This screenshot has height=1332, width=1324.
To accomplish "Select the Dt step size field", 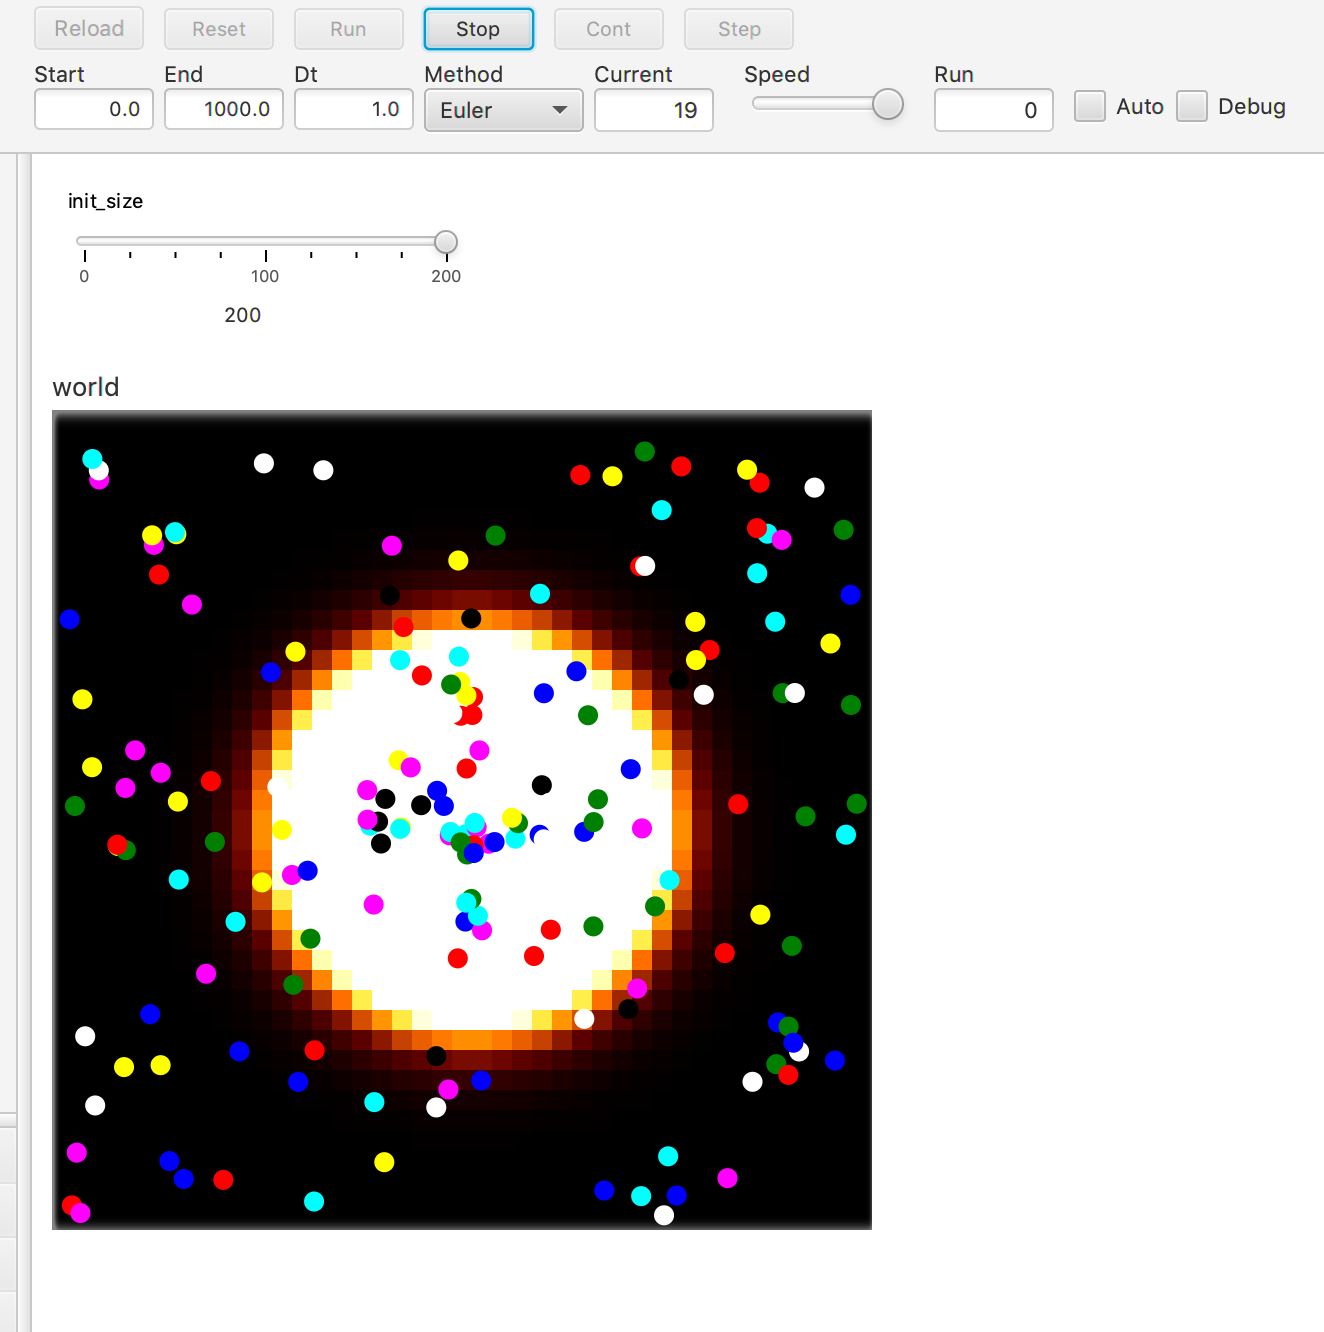I will click(354, 110).
